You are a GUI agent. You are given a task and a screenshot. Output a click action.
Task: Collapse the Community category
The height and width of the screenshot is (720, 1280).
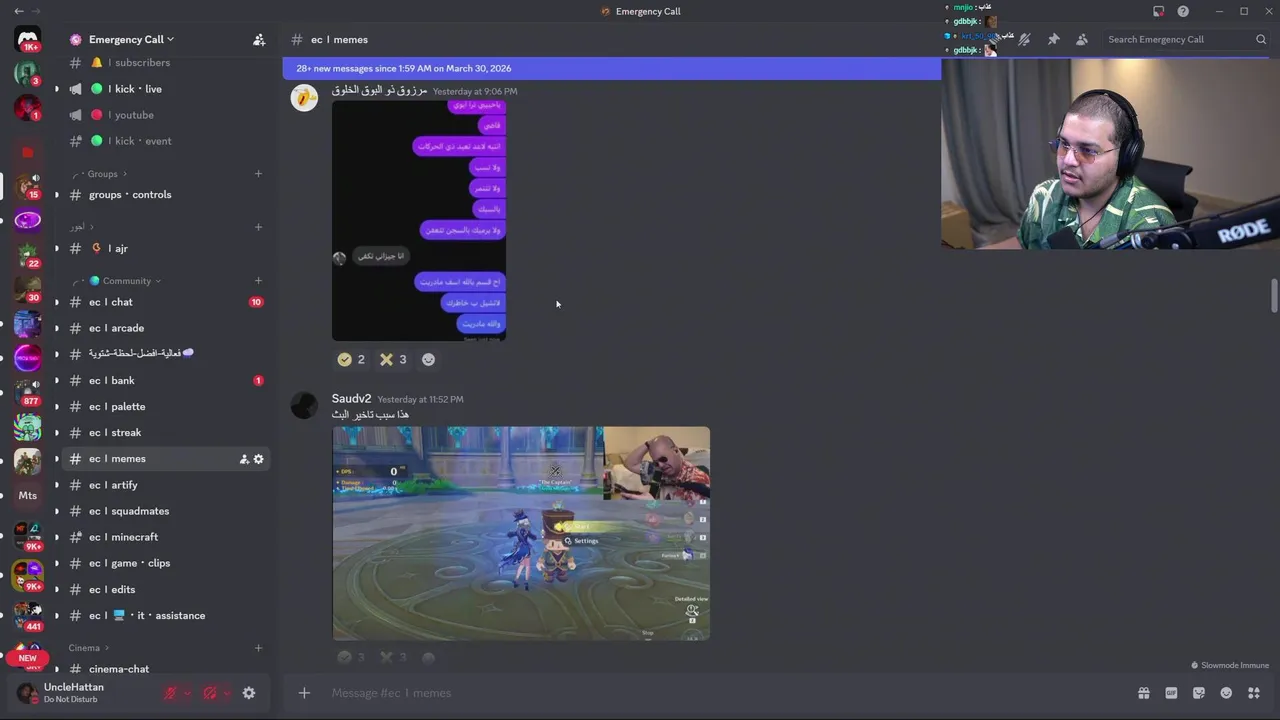tap(118, 281)
